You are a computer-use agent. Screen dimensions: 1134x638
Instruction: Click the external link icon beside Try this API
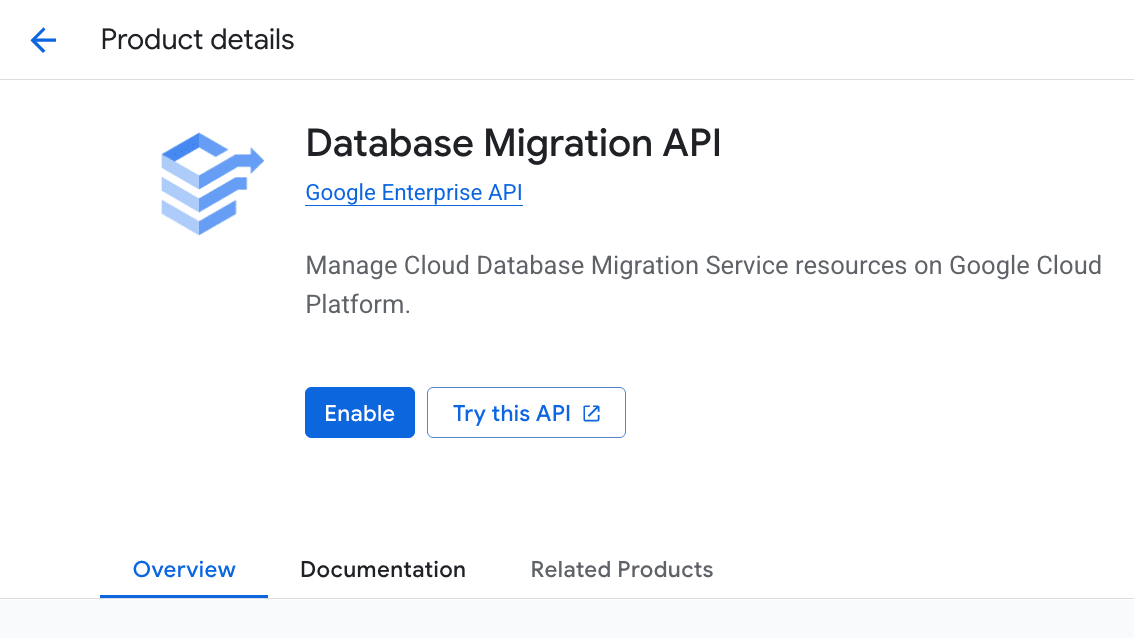[592, 413]
